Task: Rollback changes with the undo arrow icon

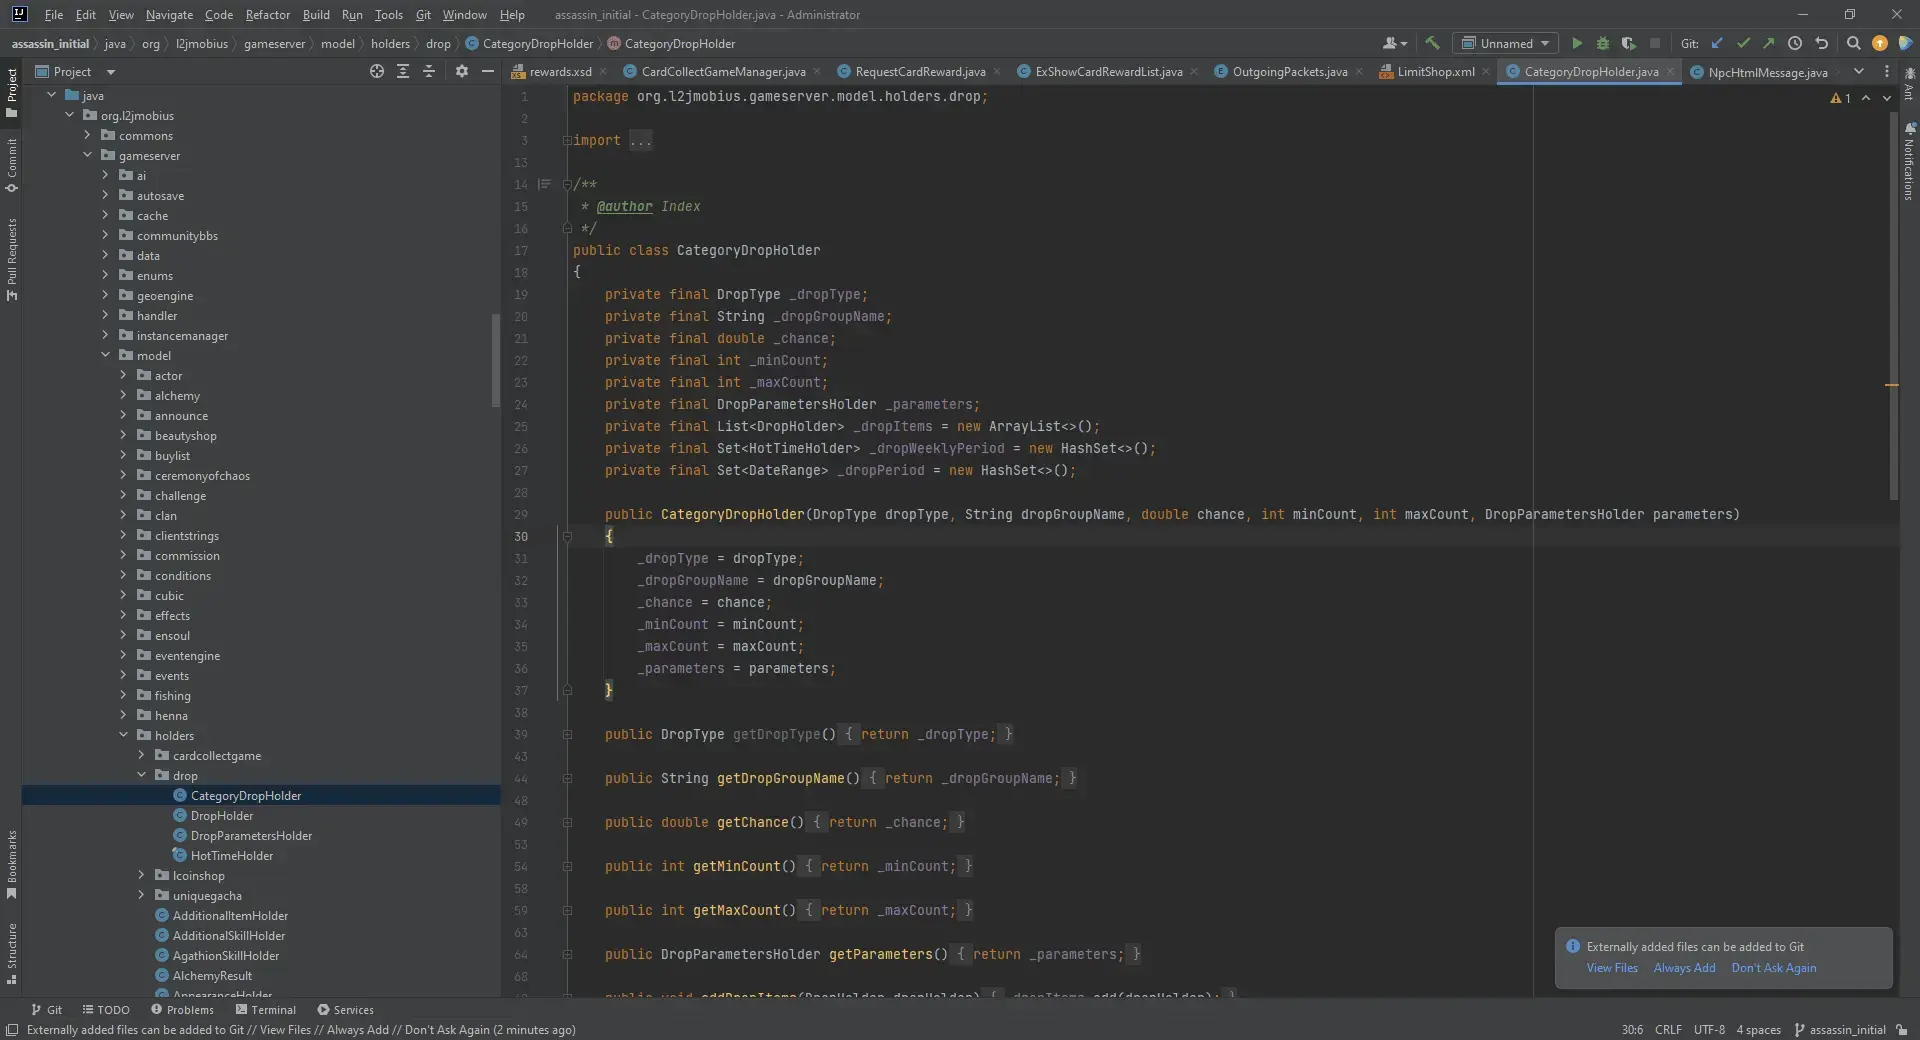Action: (1821, 43)
